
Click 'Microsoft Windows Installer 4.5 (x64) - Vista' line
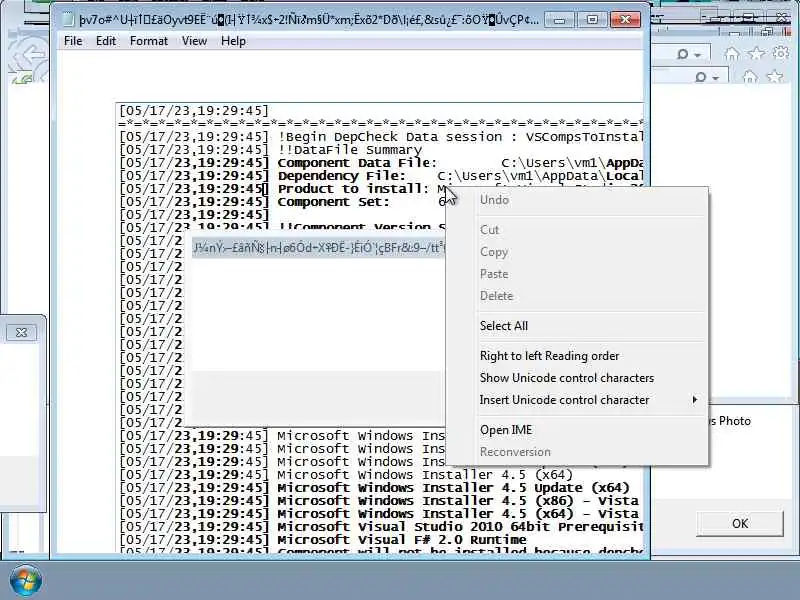pyautogui.click(x=379, y=514)
